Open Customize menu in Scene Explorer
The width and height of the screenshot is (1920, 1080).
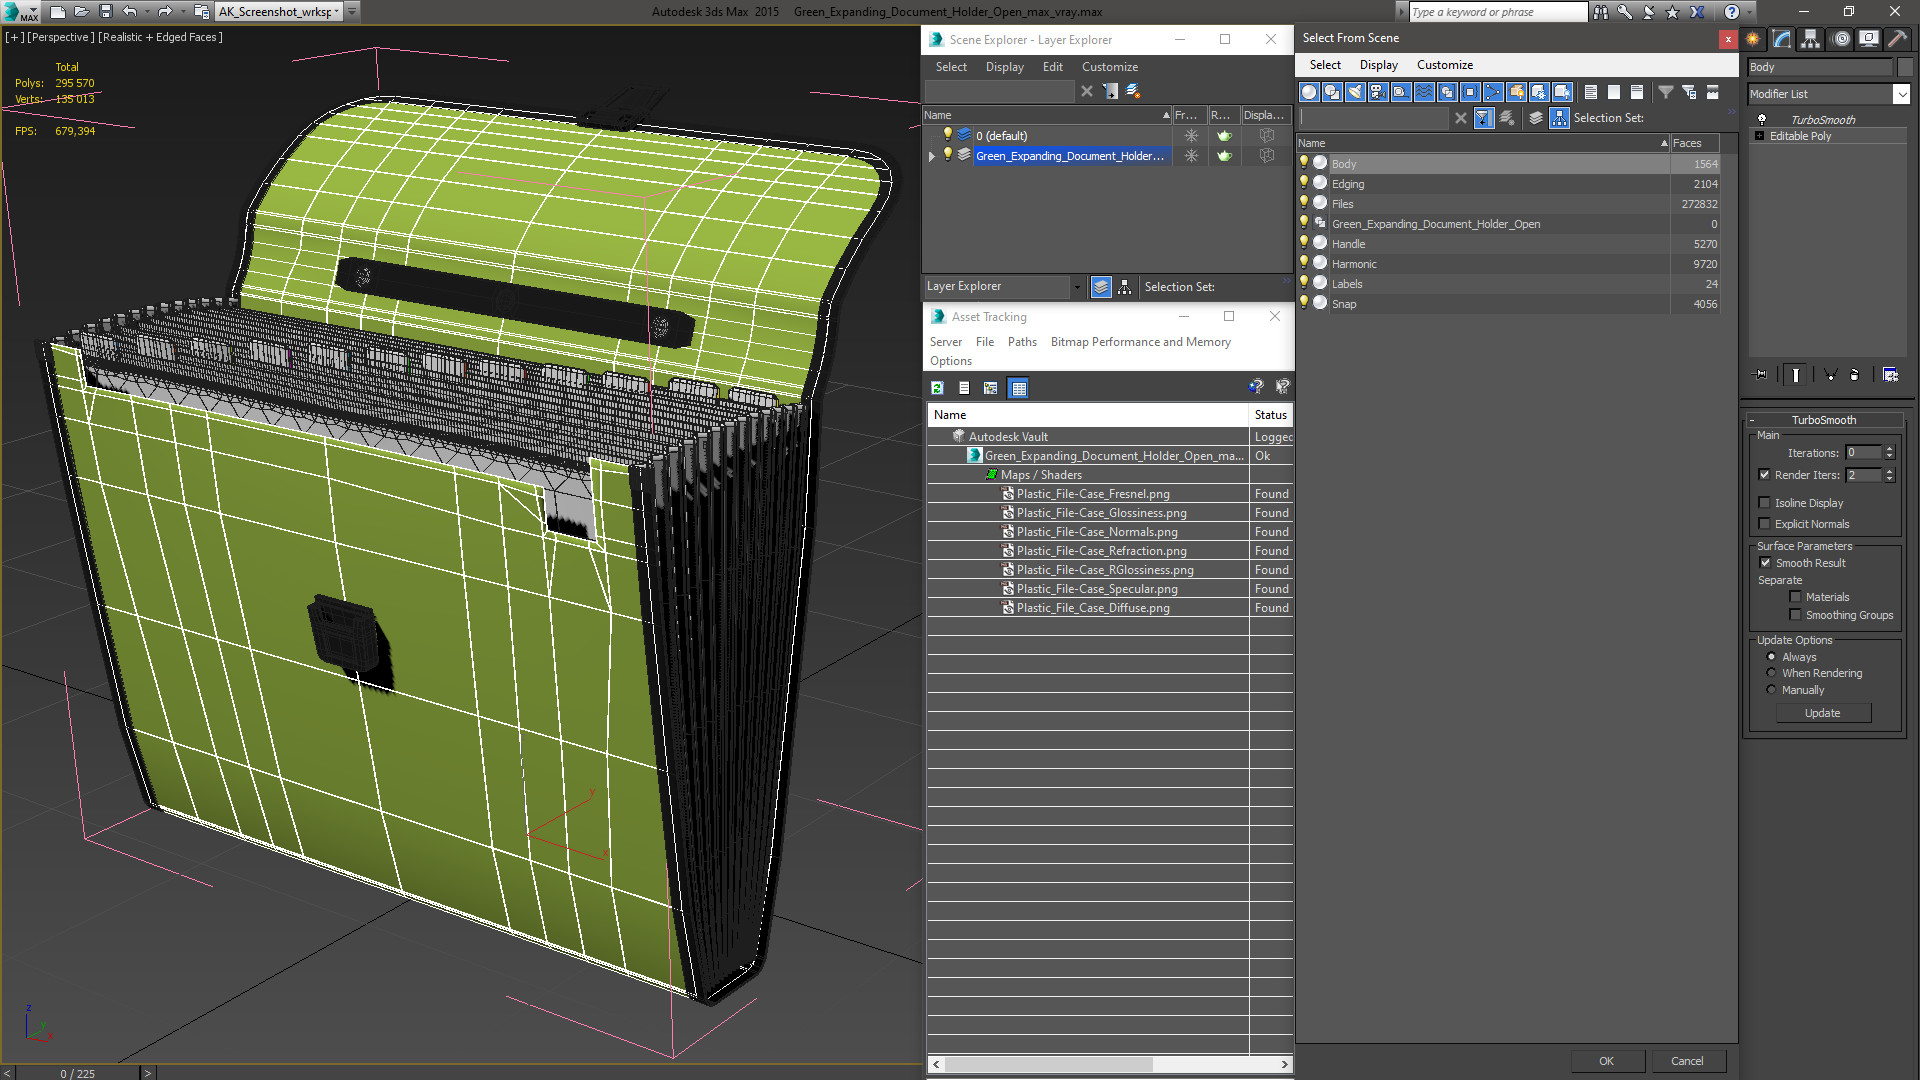click(x=1109, y=67)
